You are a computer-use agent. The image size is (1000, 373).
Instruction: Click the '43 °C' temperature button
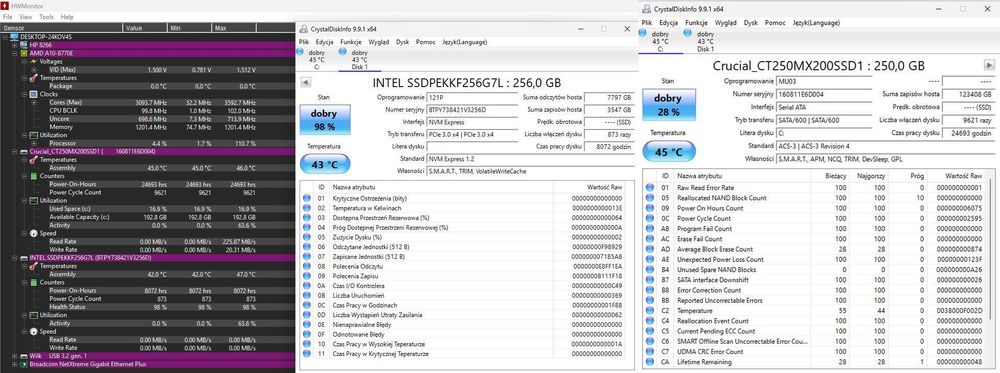tap(325, 164)
